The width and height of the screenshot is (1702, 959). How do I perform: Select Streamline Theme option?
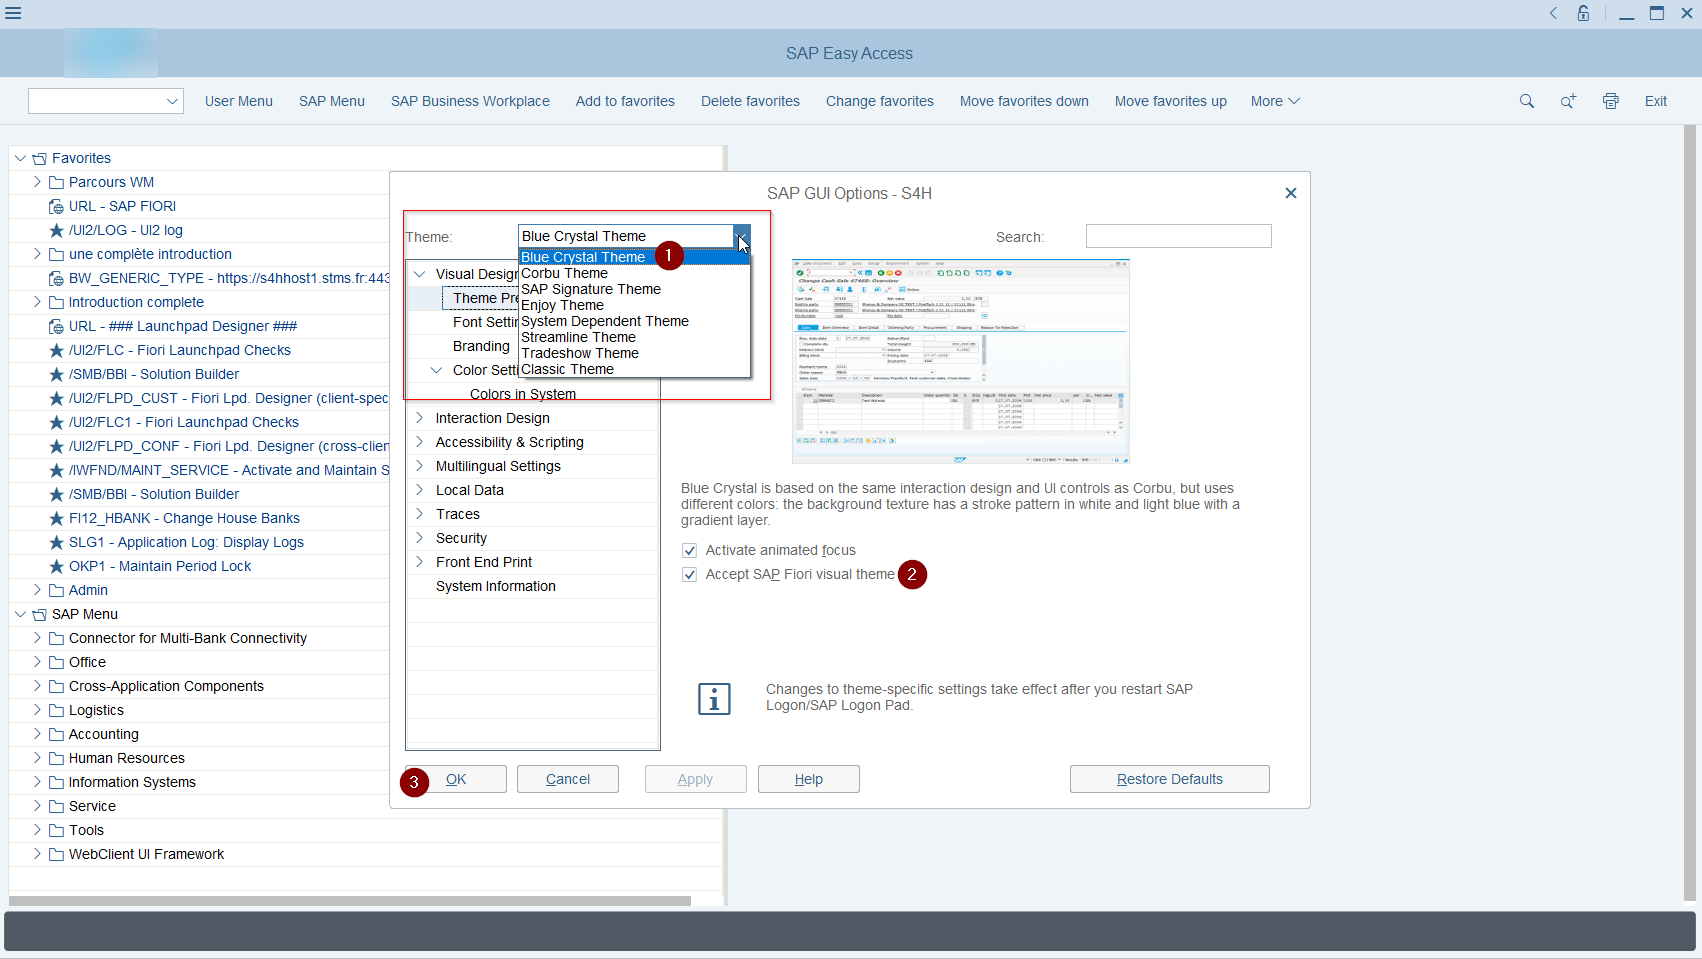coord(634,337)
